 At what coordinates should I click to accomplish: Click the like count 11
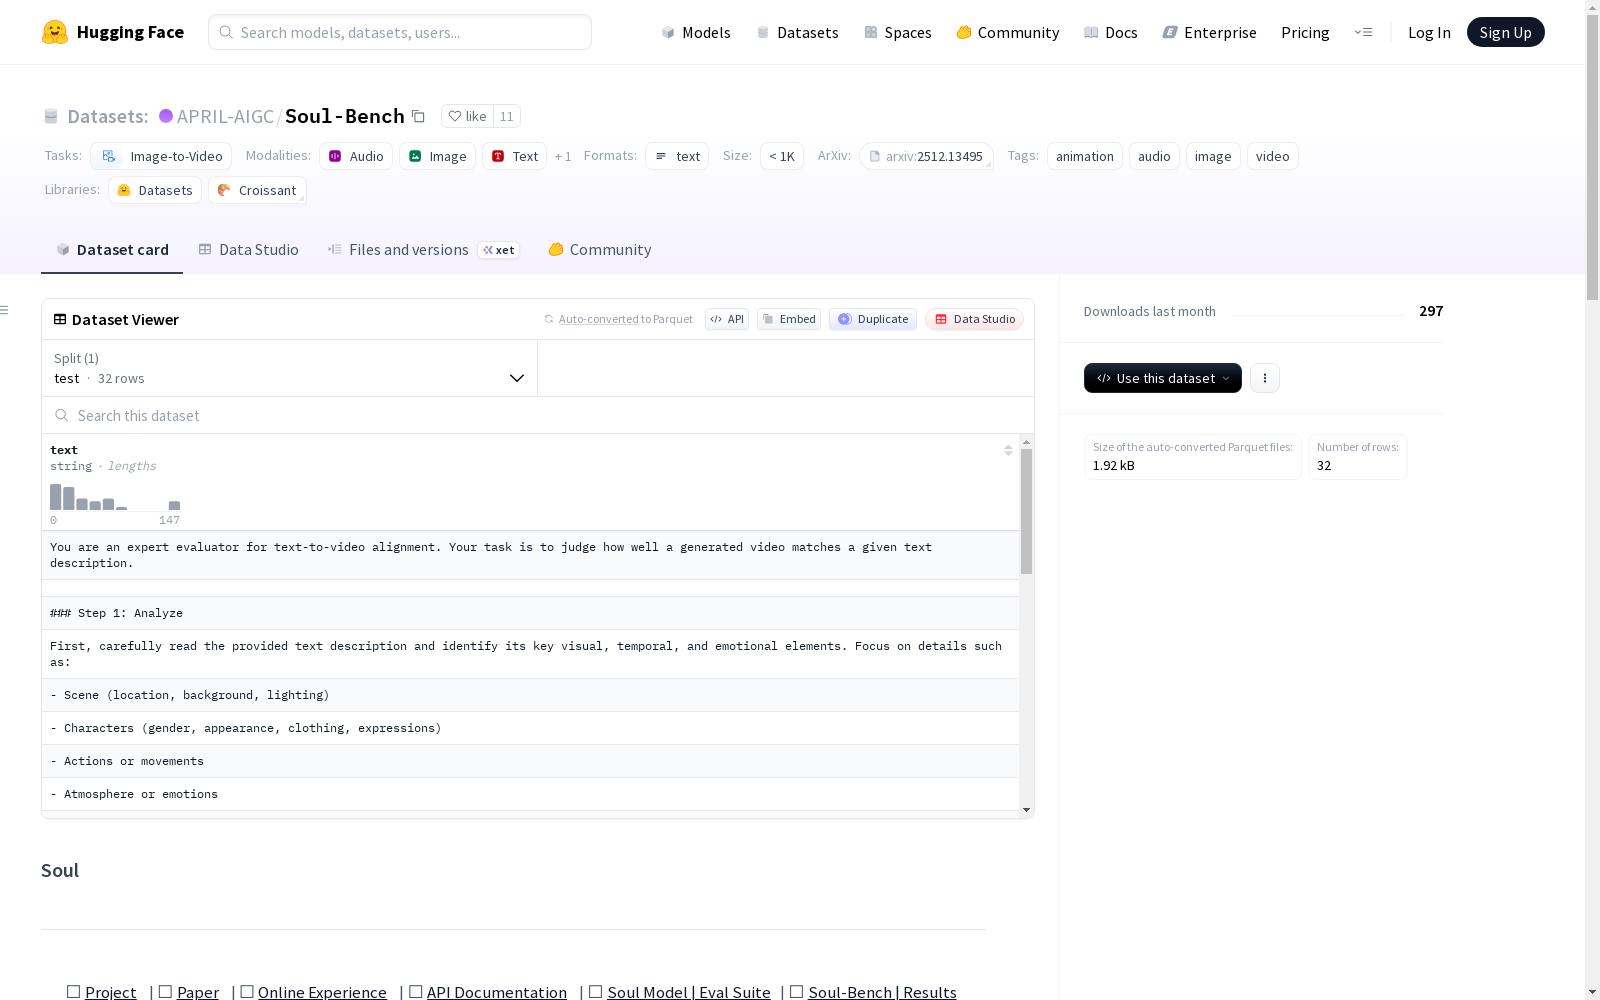(x=507, y=116)
